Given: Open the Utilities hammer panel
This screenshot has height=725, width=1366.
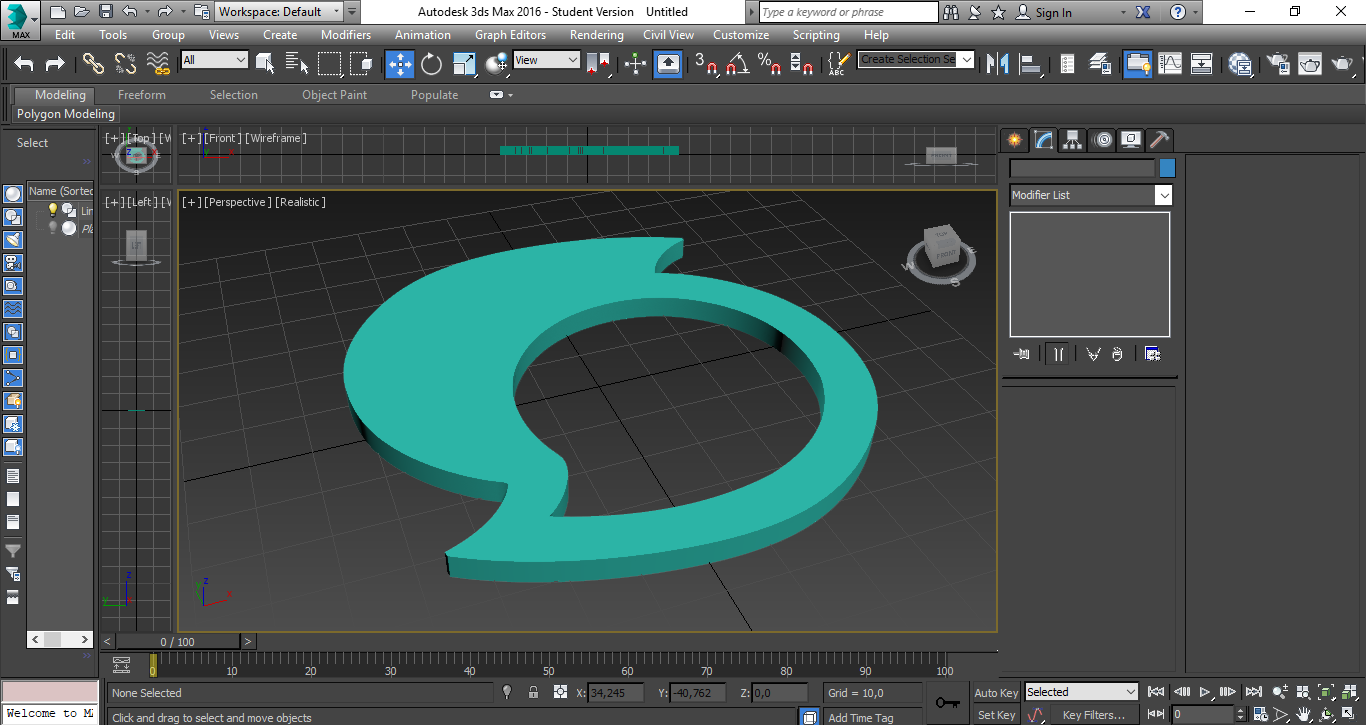Looking at the screenshot, I should (1159, 140).
